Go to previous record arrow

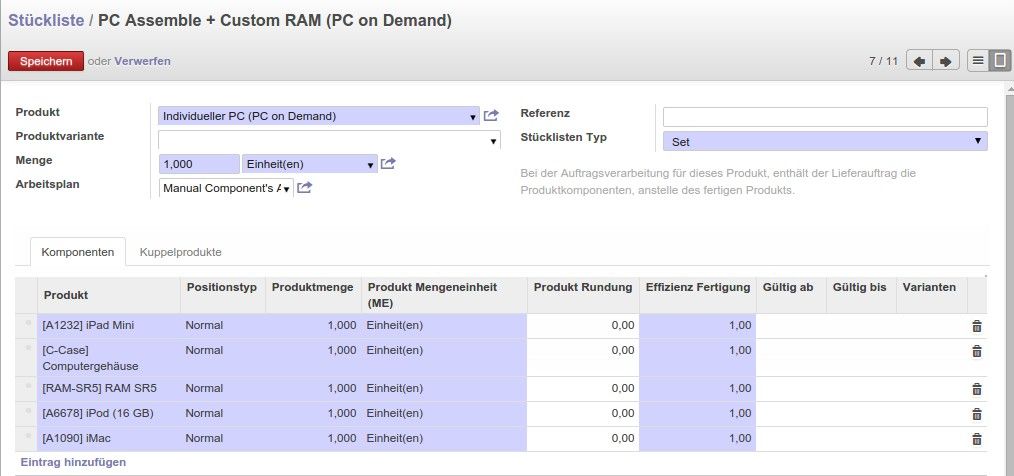920,61
